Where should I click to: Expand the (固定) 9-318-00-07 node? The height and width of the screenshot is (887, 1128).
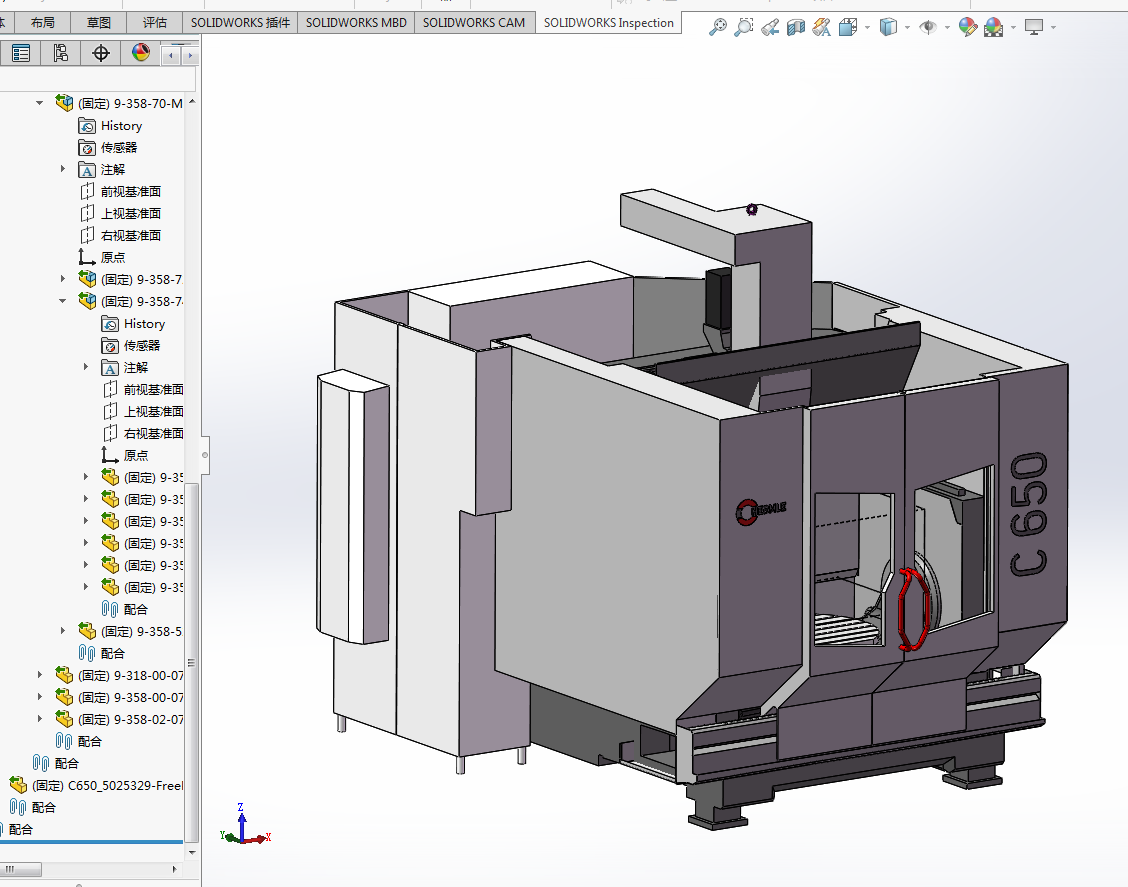(40, 675)
